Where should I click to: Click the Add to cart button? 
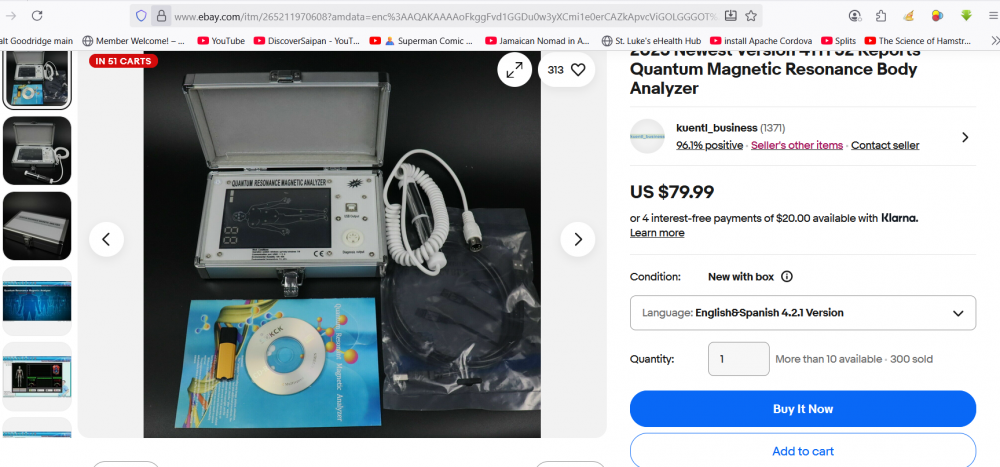pyautogui.click(x=802, y=451)
